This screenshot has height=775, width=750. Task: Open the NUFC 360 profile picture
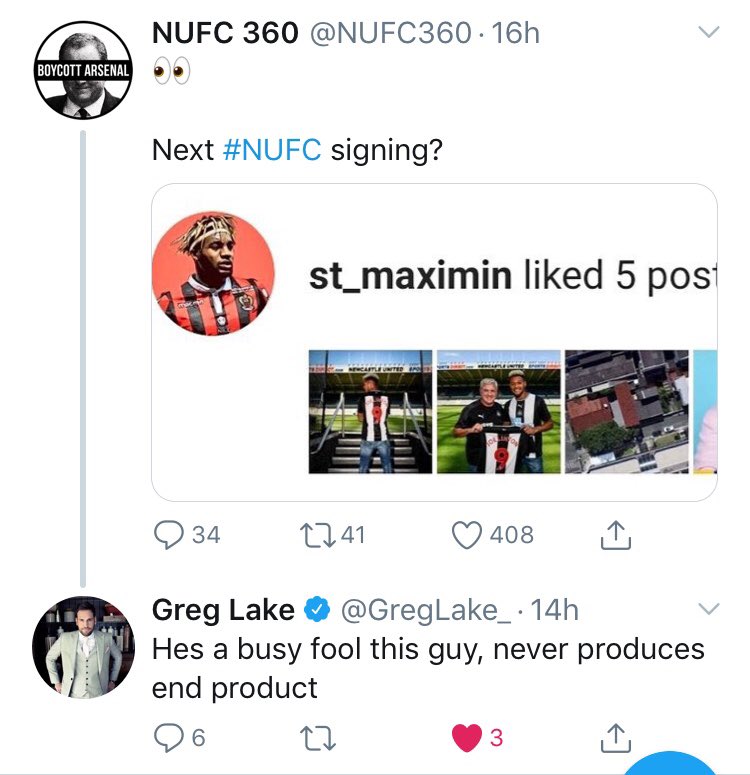[83, 70]
